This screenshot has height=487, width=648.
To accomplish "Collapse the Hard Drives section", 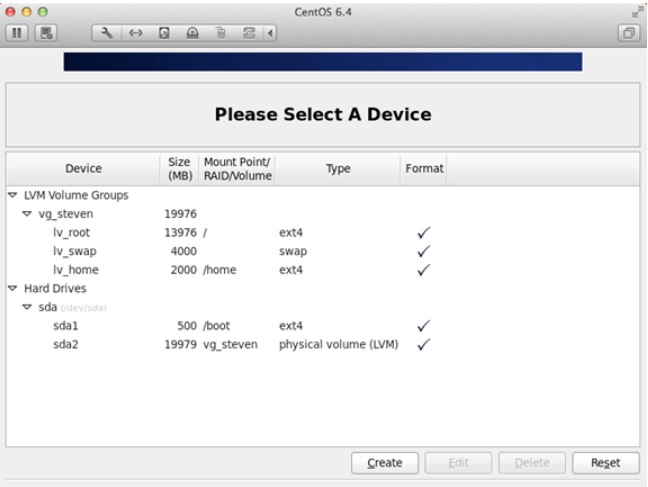I will 13,289.
